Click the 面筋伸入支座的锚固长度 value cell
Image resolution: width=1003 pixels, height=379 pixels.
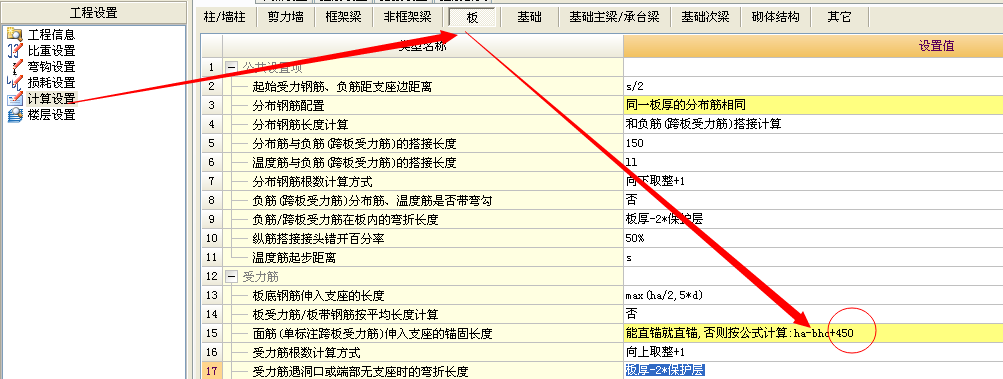pos(813,333)
